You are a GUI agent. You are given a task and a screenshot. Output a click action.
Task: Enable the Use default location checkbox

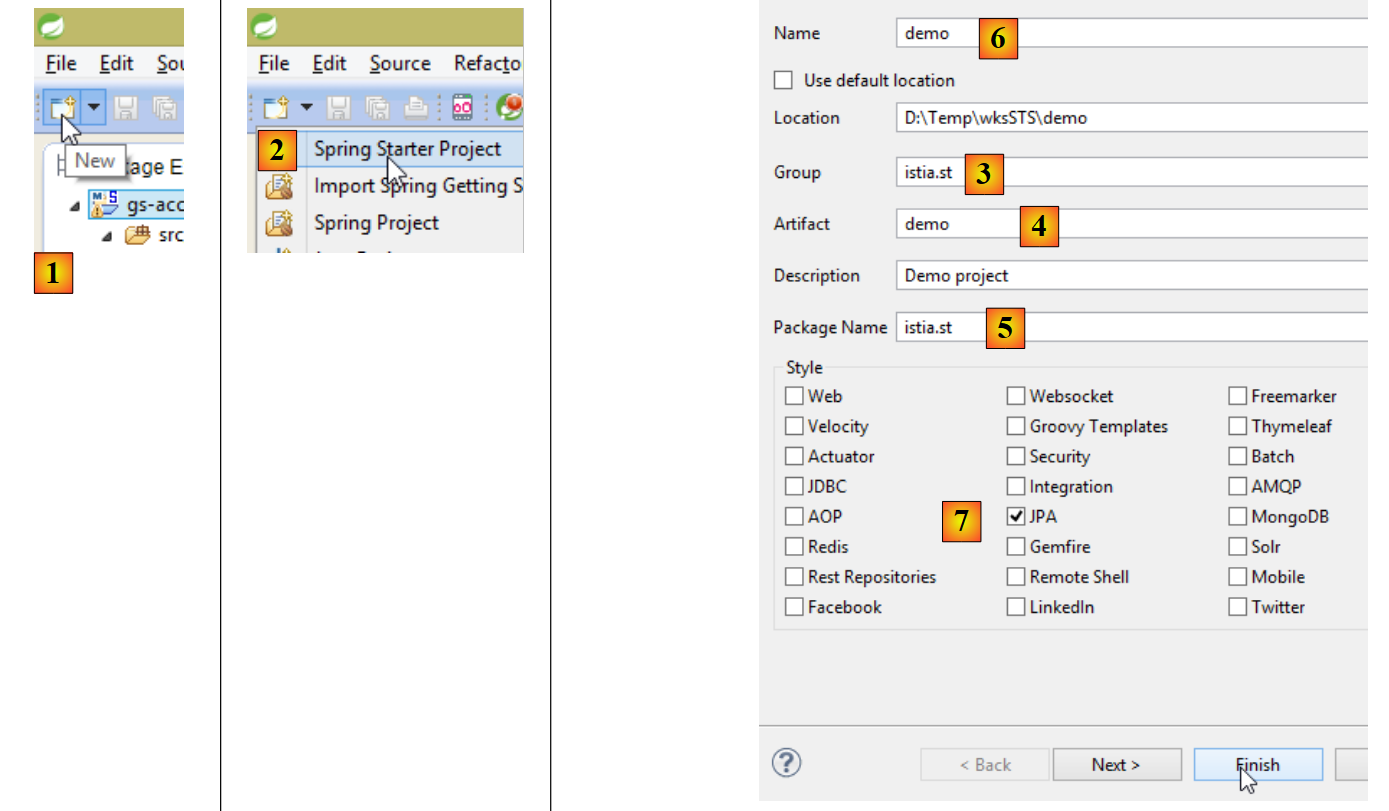pos(784,80)
